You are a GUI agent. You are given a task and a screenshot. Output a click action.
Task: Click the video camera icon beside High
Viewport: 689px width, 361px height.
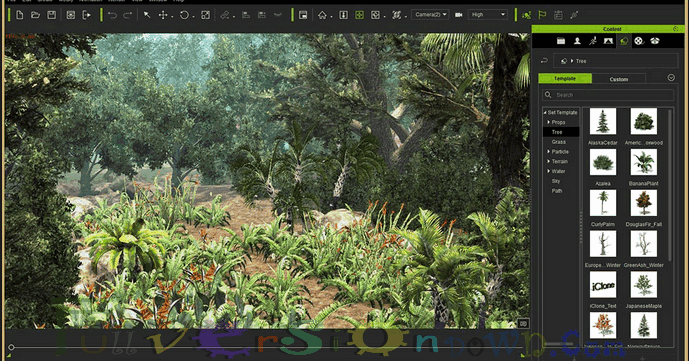[x=458, y=15]
